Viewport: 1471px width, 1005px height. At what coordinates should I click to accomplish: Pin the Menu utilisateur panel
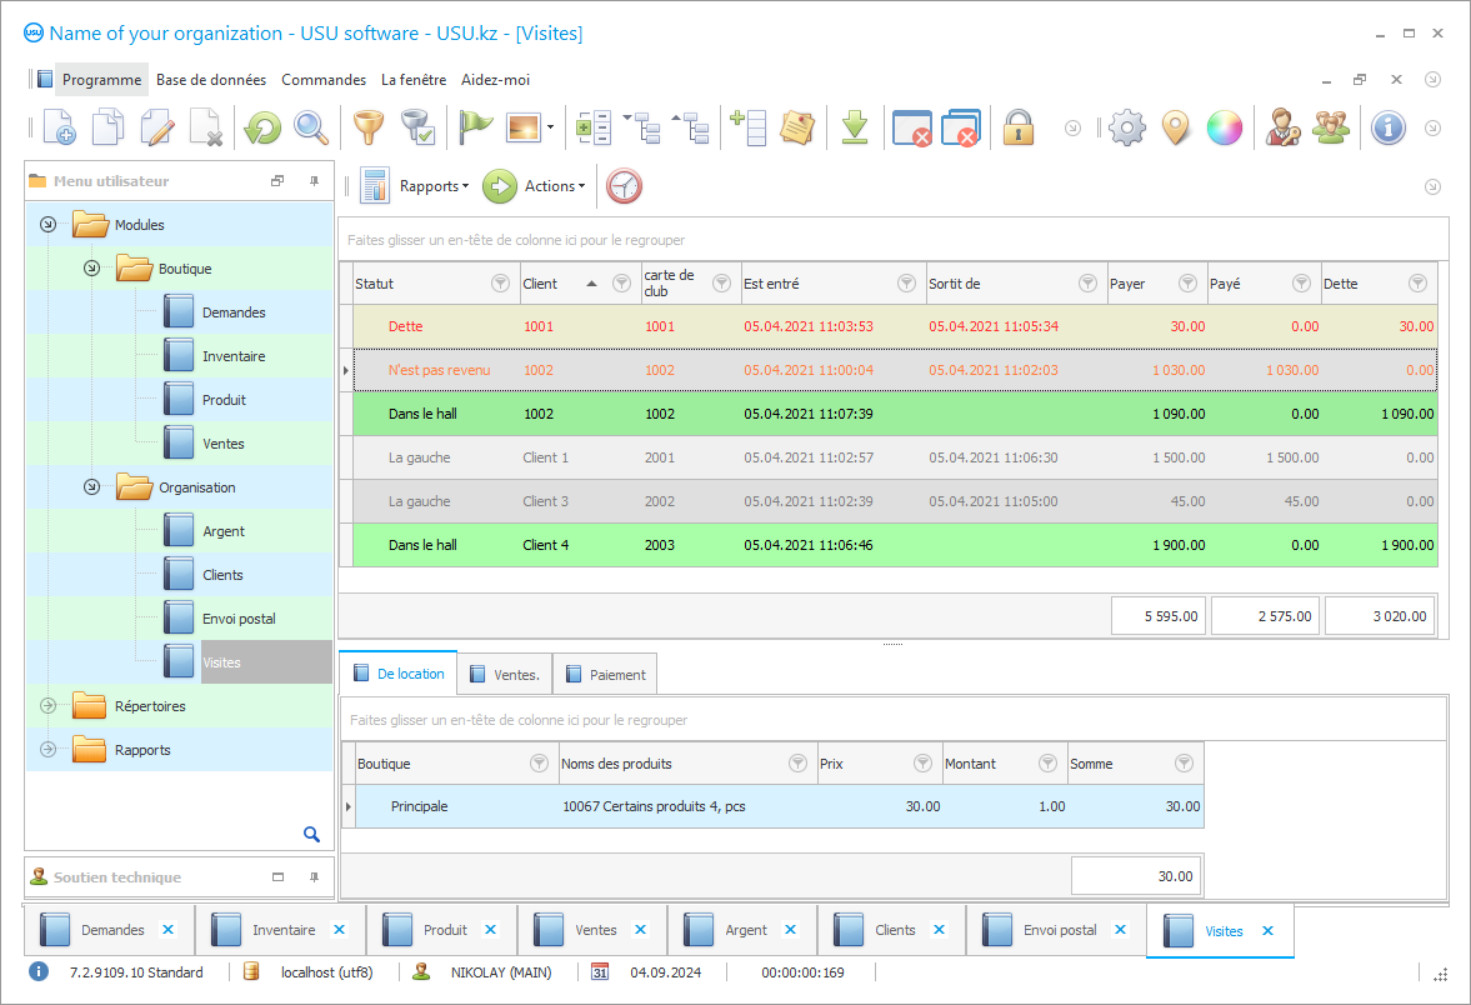[314, 181]
